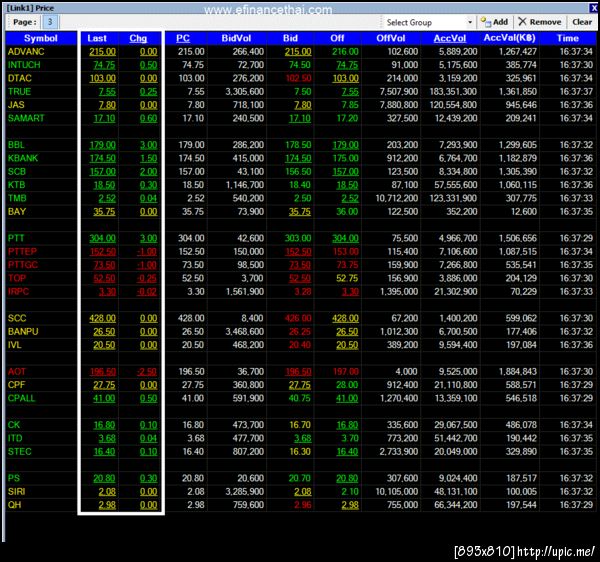
Task: Select the PTTEP symbol
Action: (x=22, y=252)
